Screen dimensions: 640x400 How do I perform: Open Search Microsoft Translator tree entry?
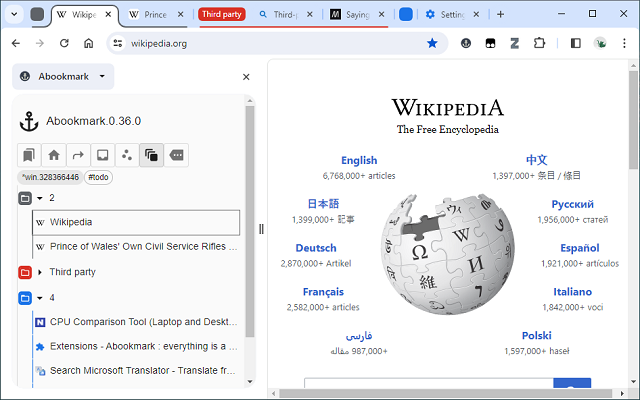pos(136,371)
